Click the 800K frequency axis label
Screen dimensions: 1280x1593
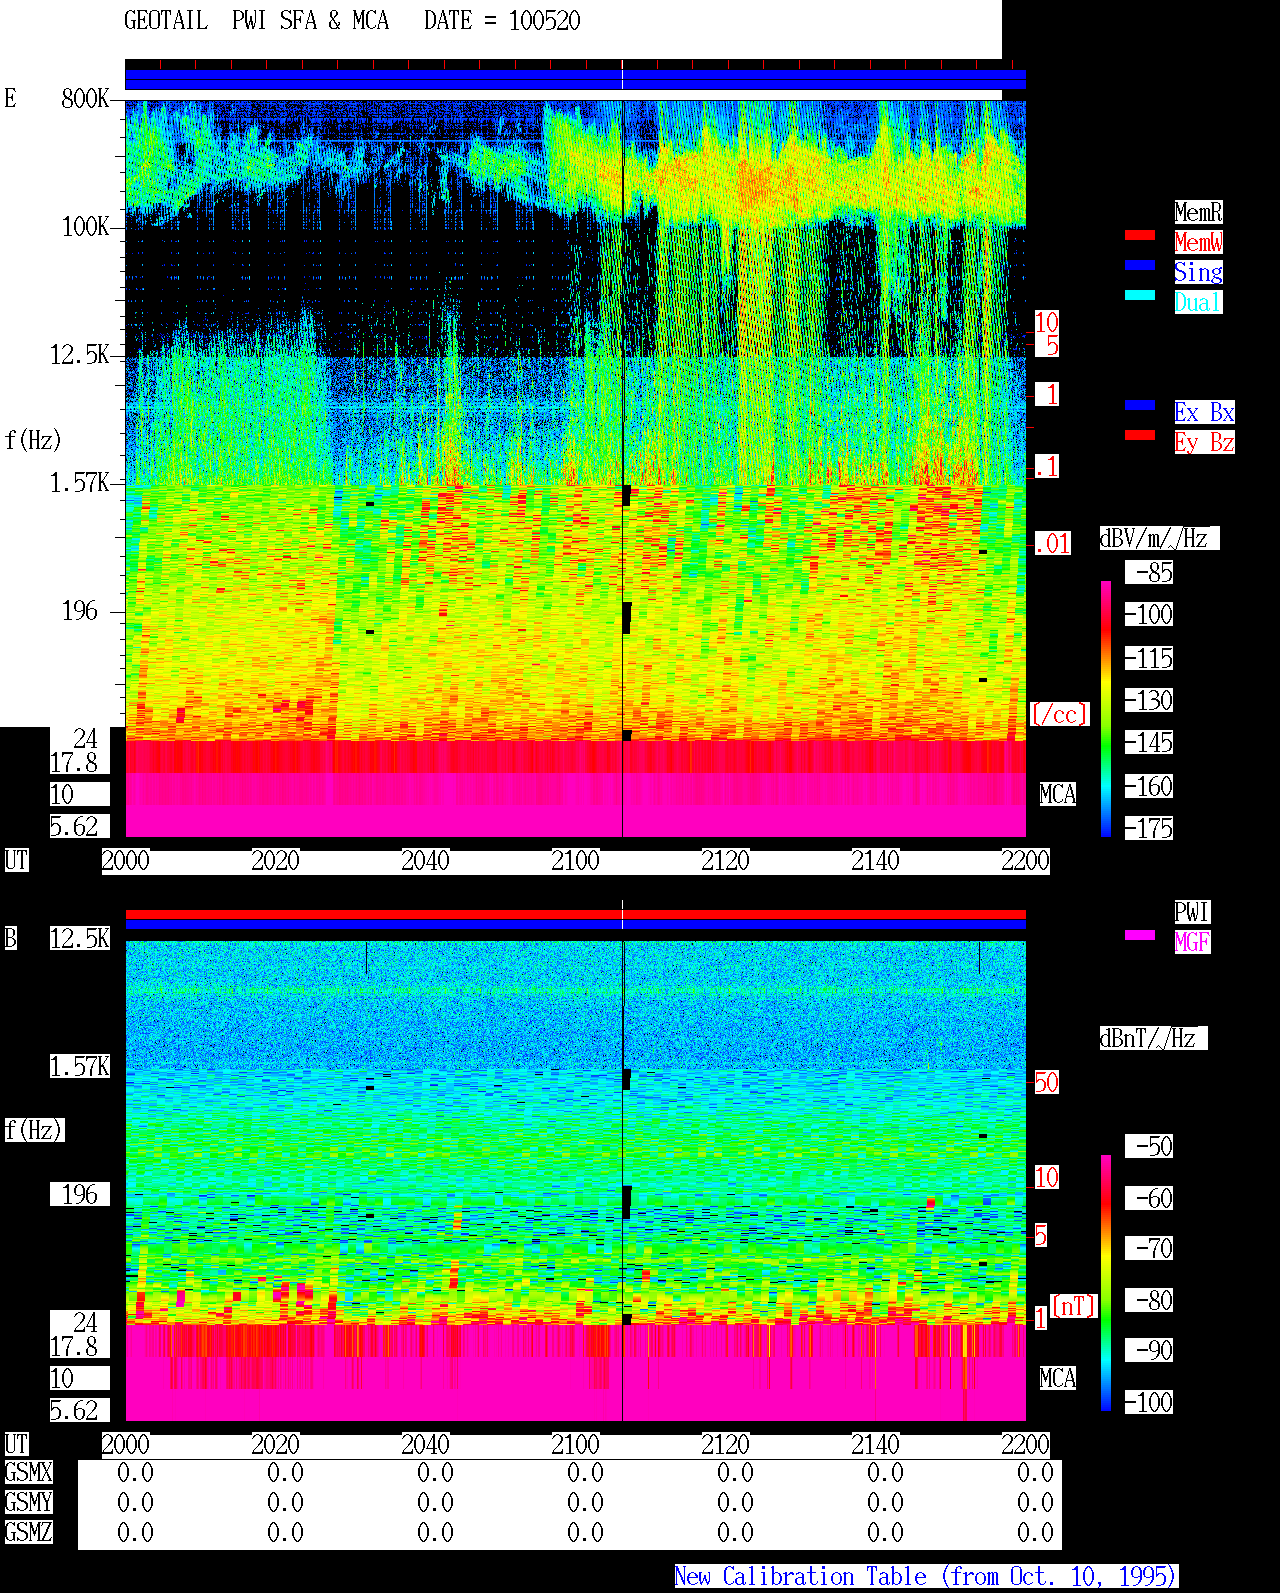(x=85, y=99)
